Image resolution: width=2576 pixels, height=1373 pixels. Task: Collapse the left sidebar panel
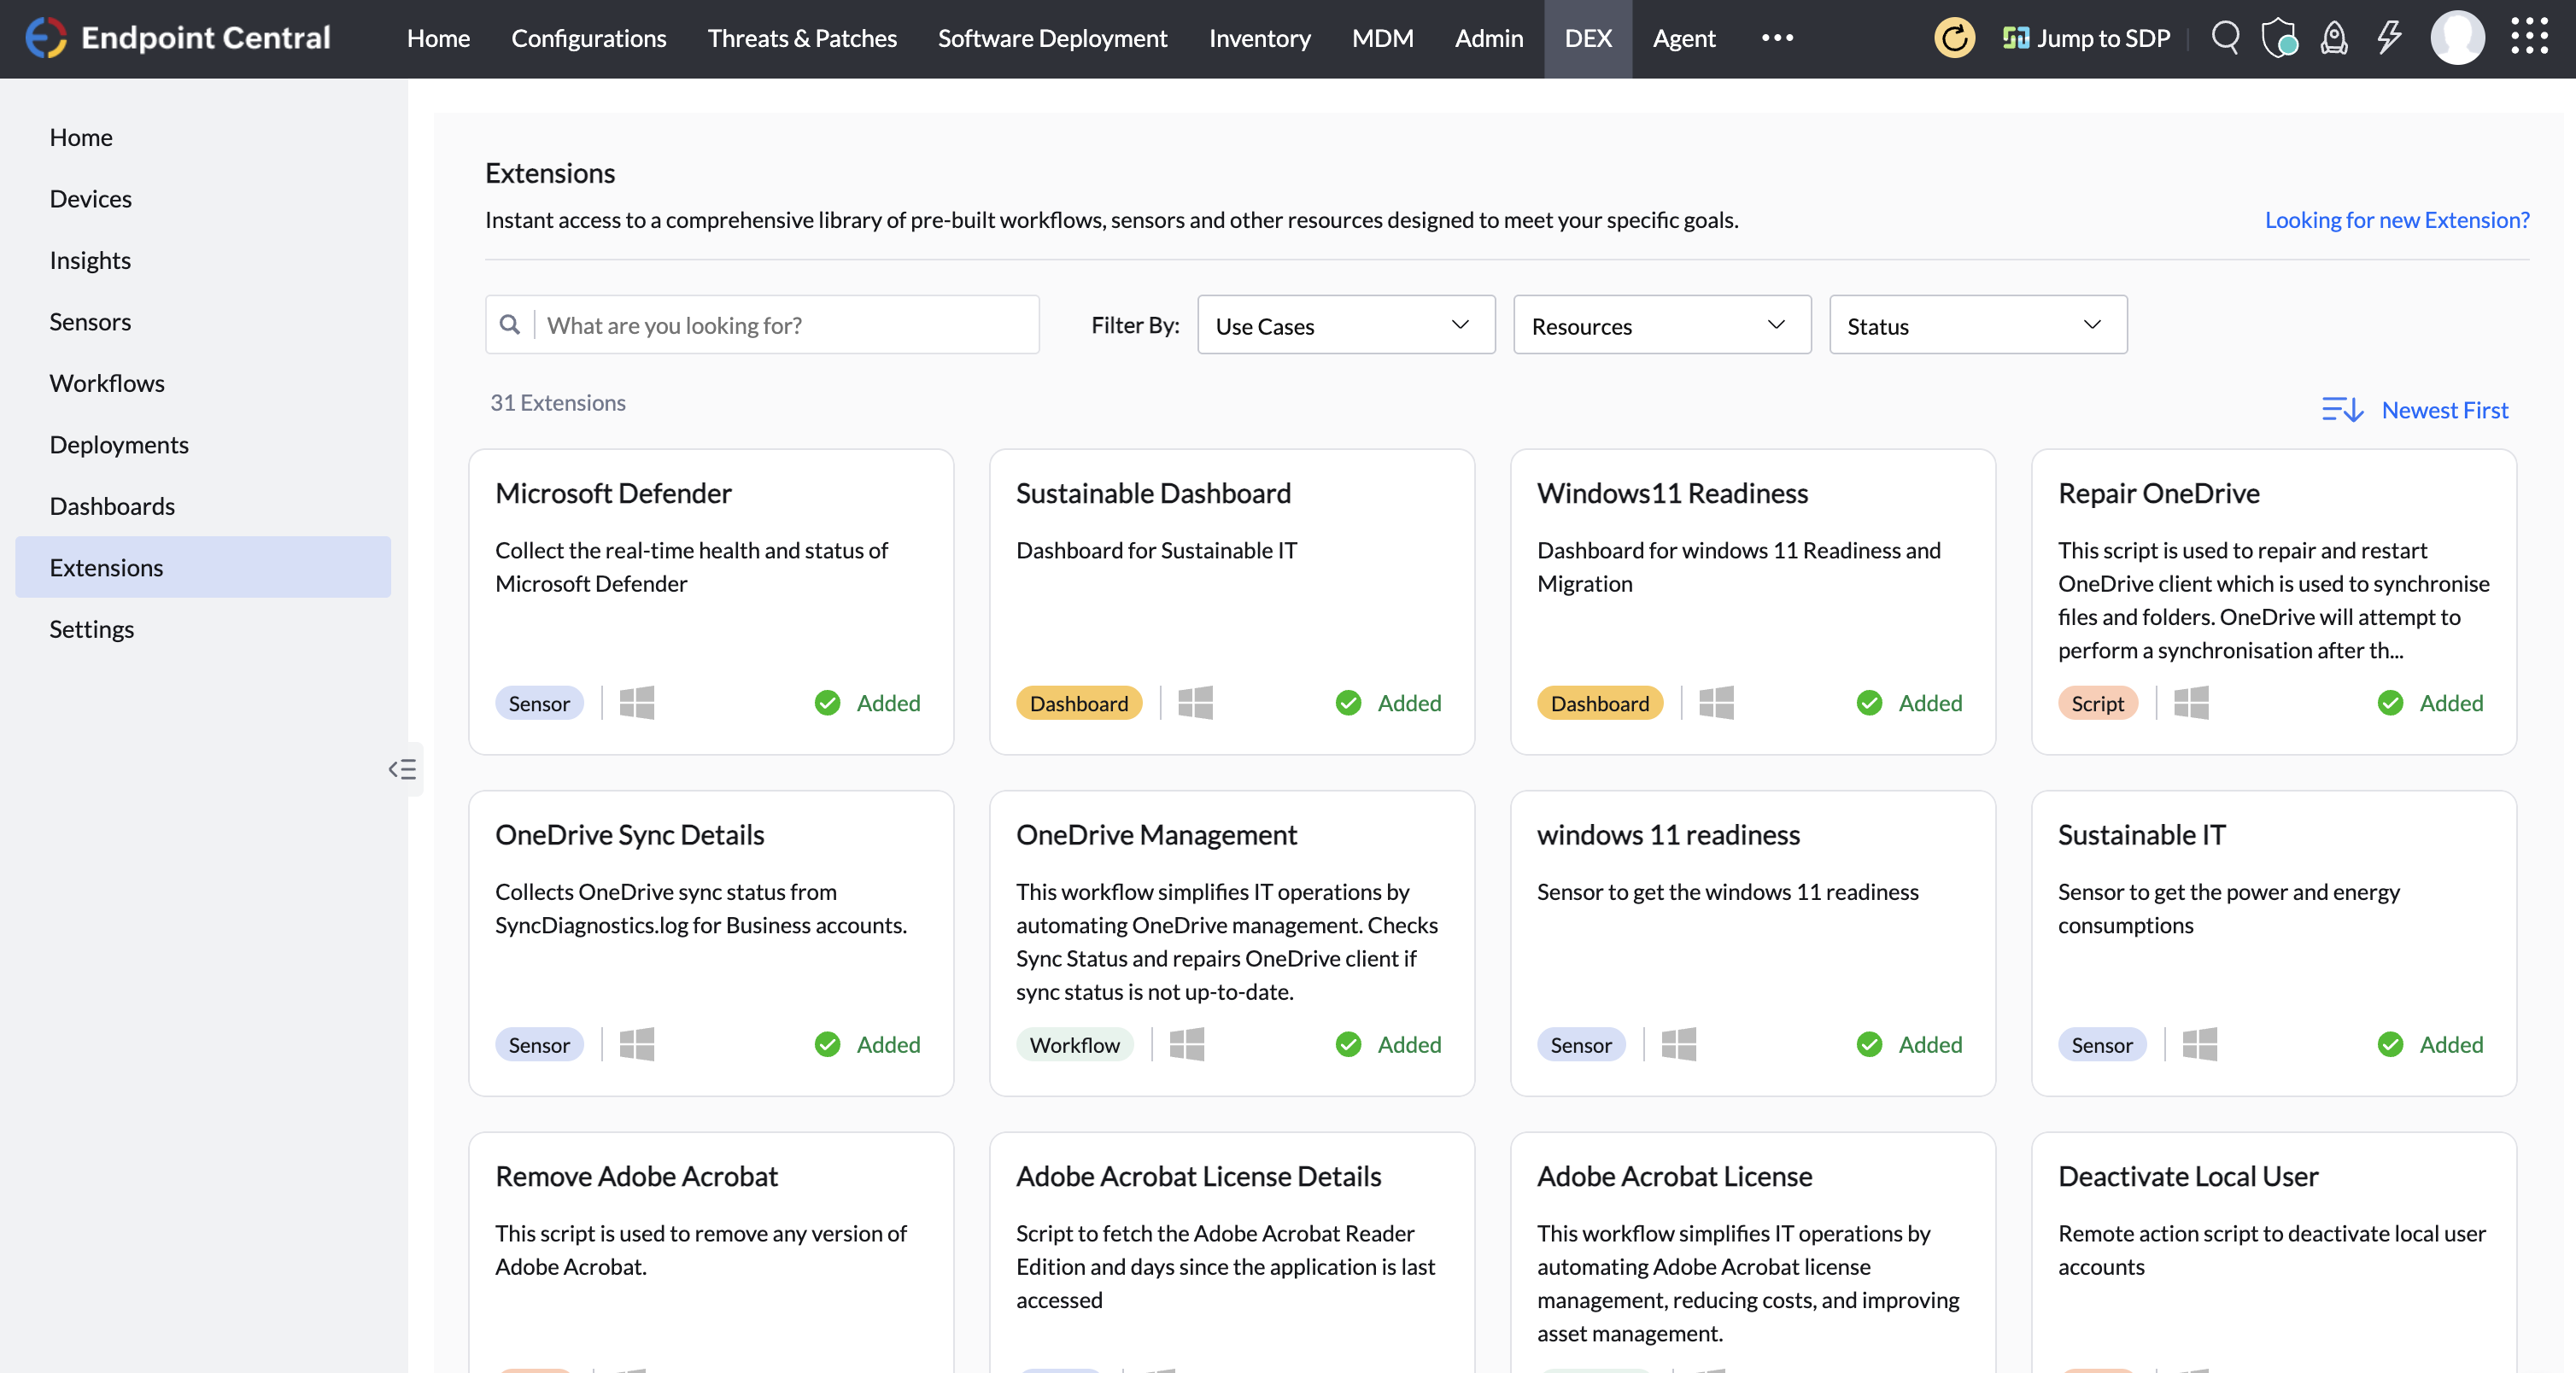click(x=402, y=769)
